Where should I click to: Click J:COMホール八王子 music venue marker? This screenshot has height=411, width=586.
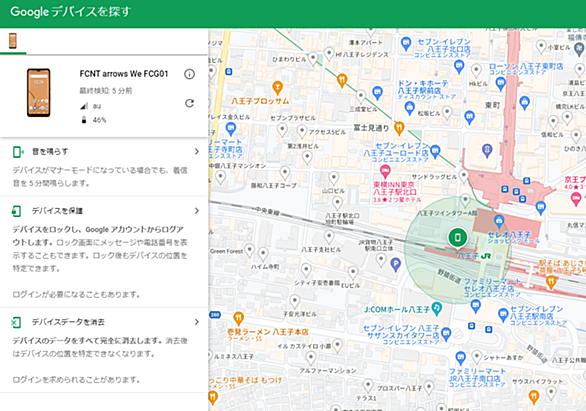pos(437,309)
